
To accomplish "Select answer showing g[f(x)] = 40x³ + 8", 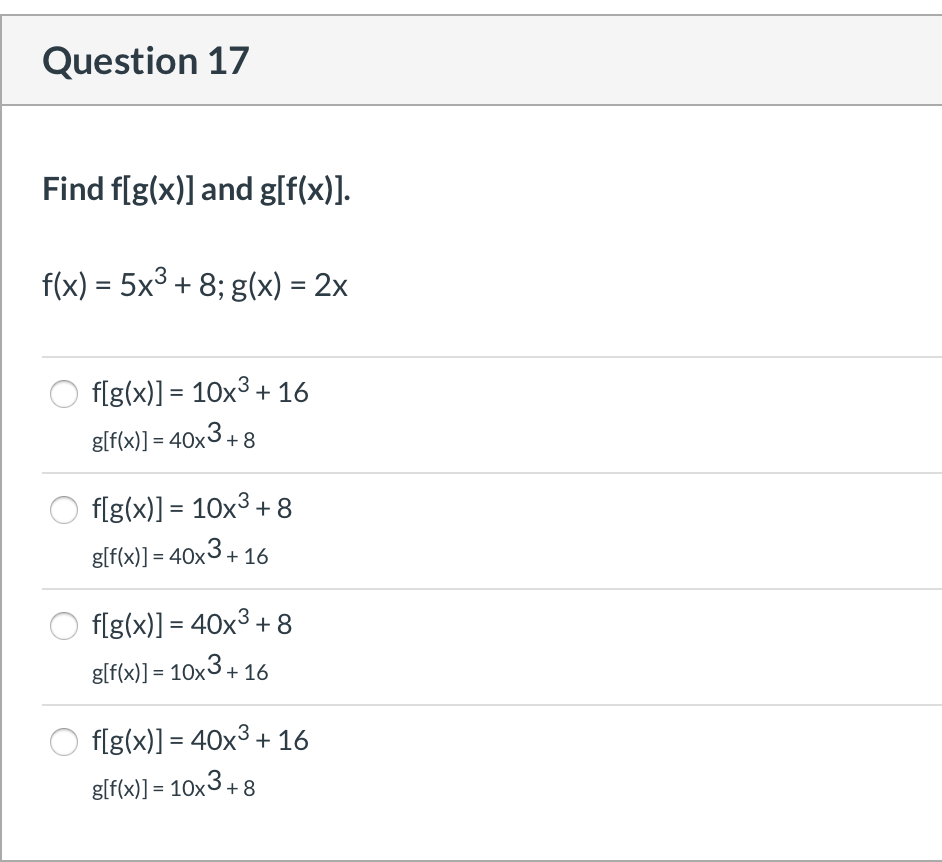I will tap(64, 394).
